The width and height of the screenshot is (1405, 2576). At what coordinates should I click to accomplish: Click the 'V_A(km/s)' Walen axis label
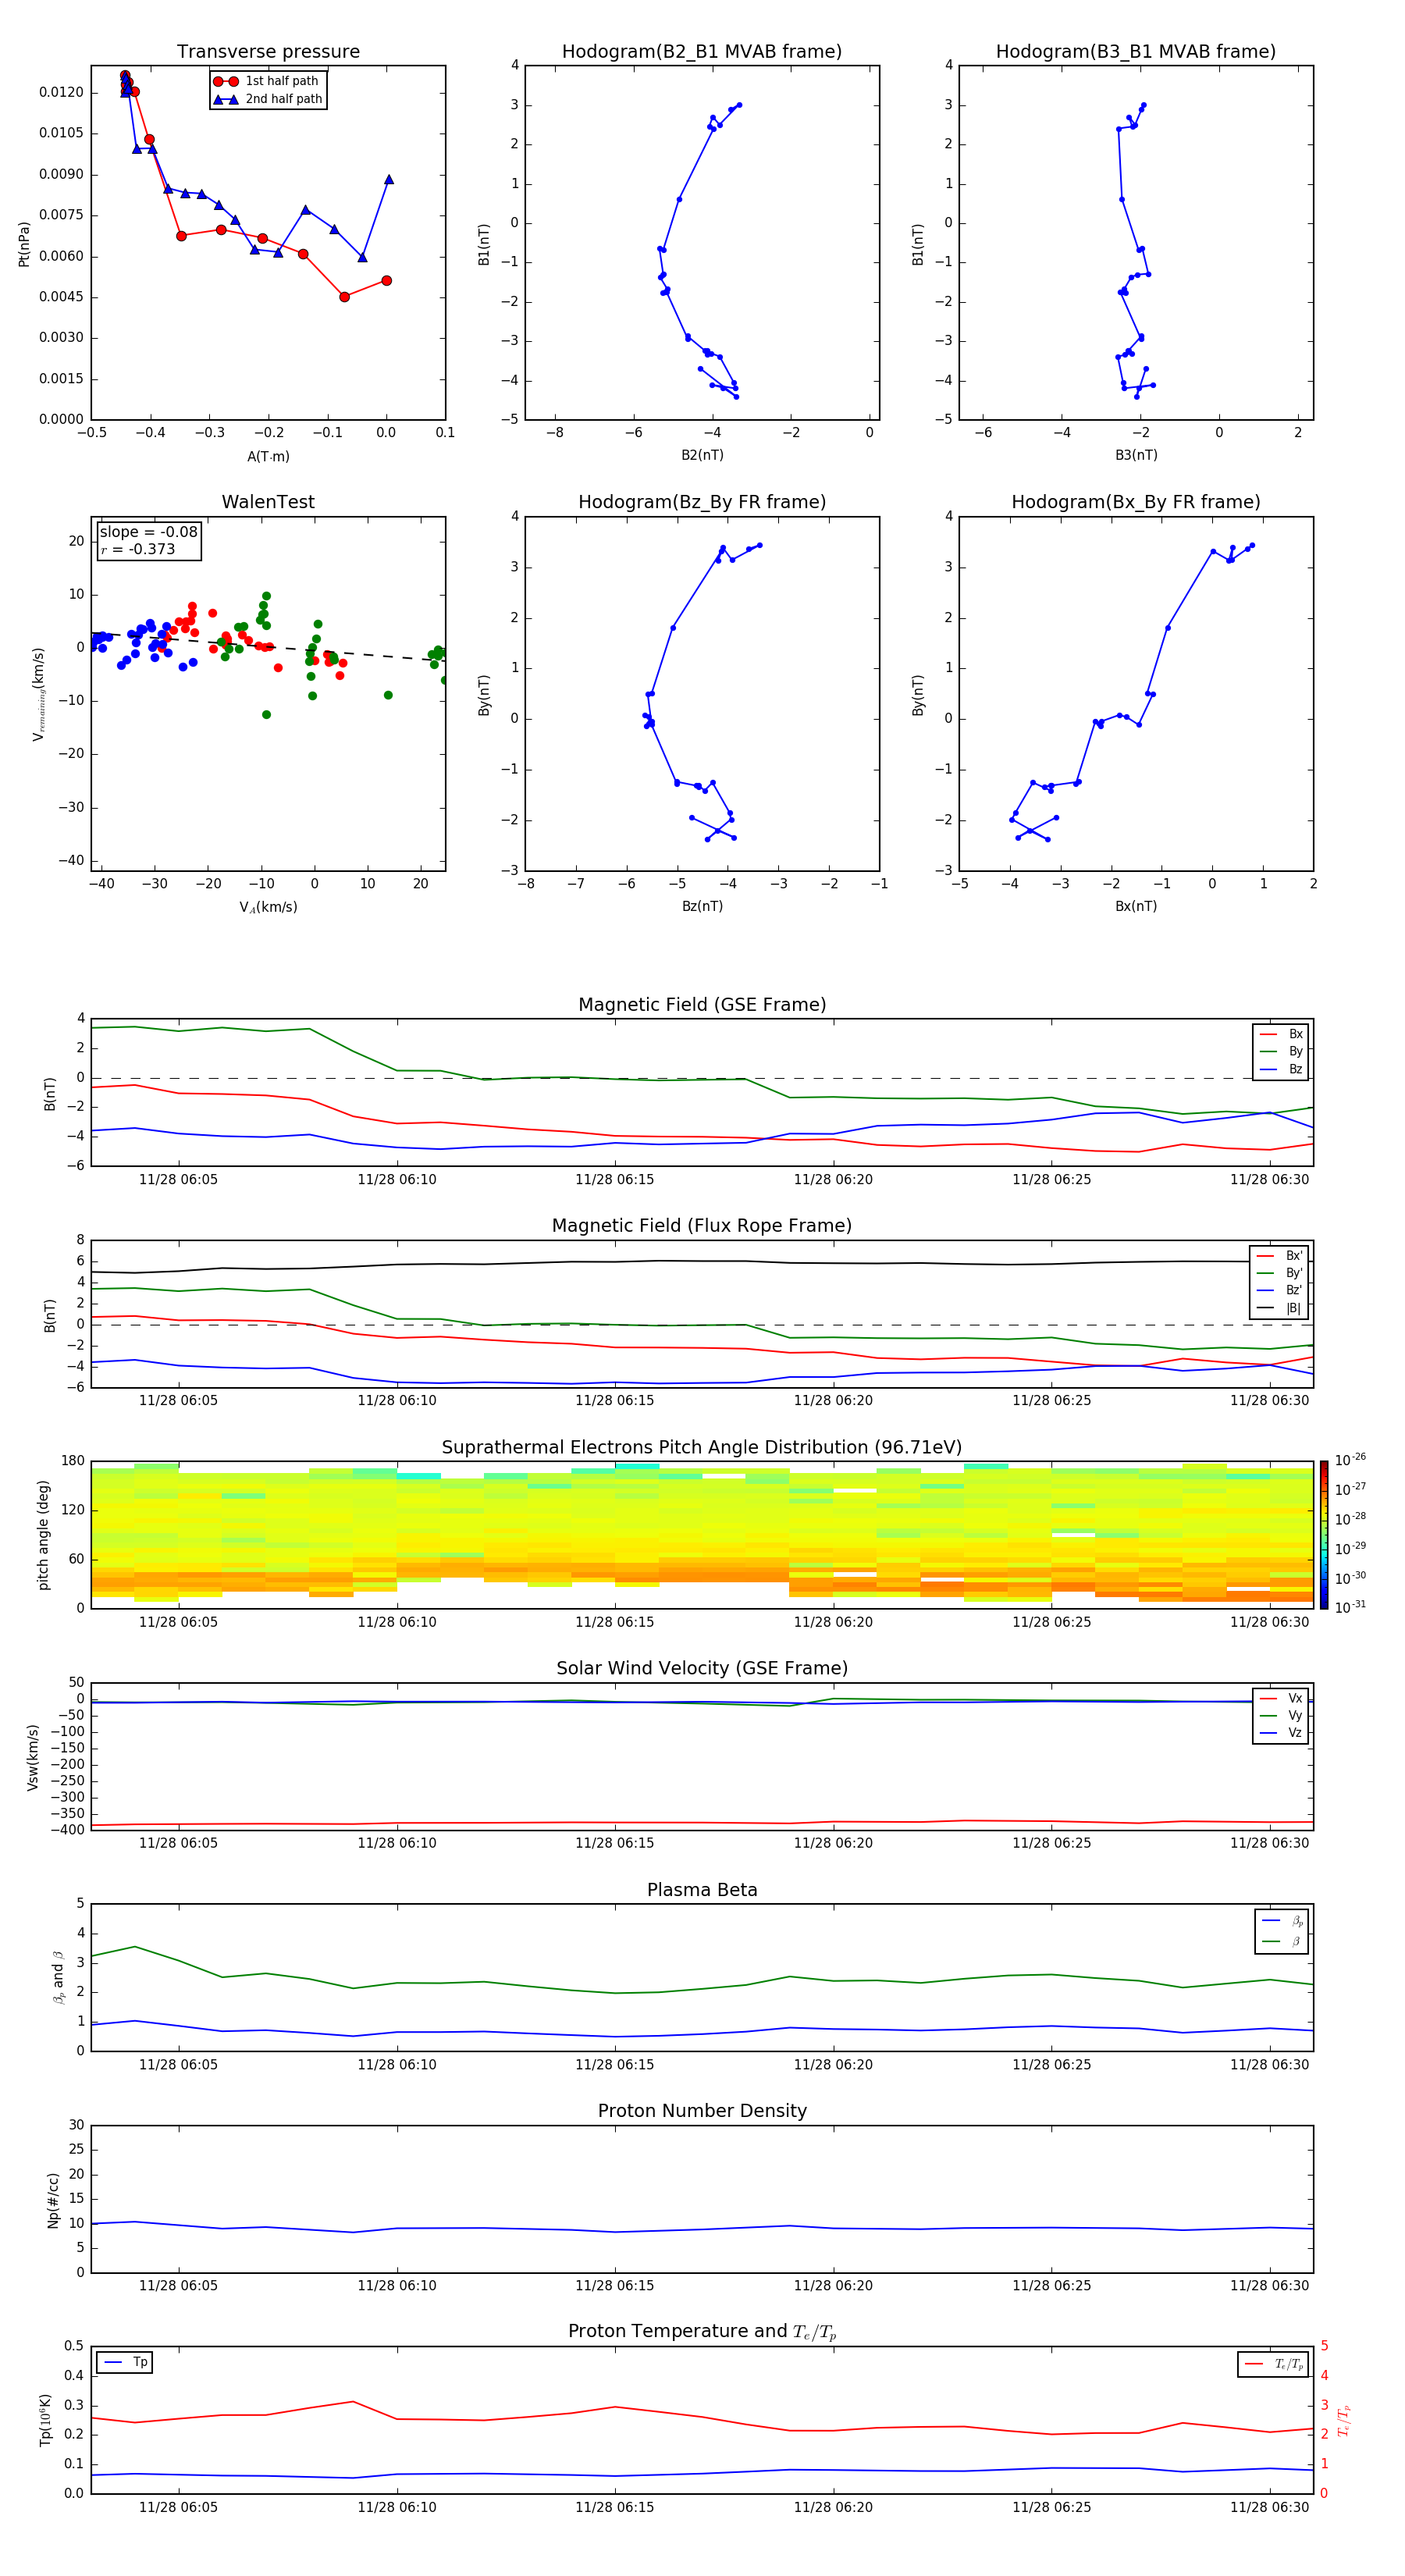pyautogui.click(x=268, y=907)
